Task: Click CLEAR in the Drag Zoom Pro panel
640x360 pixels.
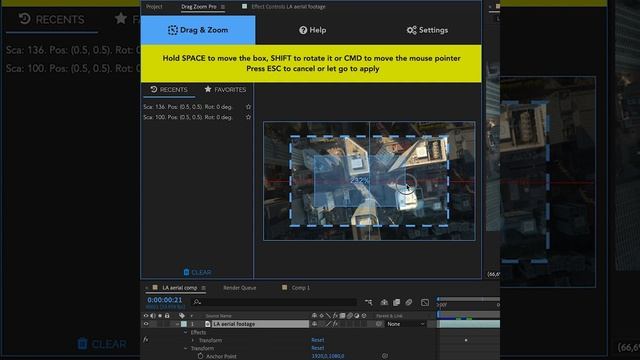Action: coord(197,272)
